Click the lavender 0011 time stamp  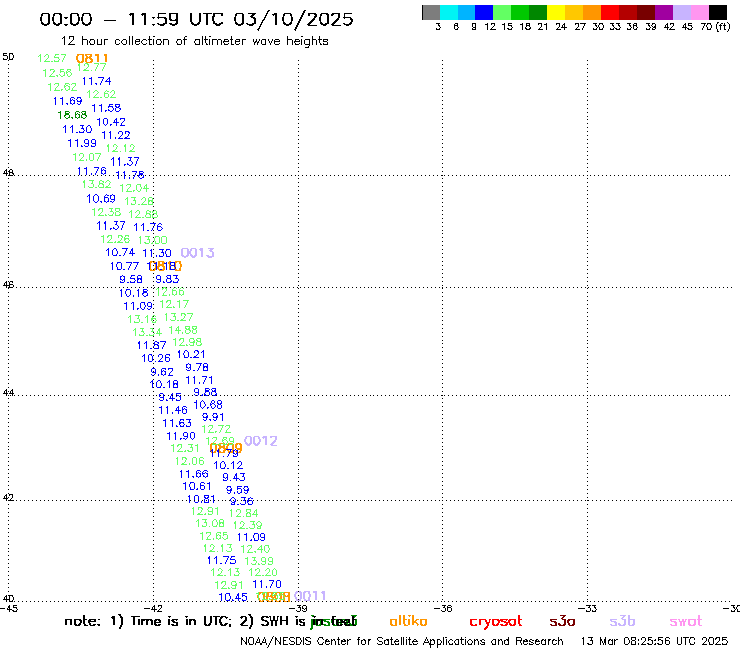[x=310, y=596]
